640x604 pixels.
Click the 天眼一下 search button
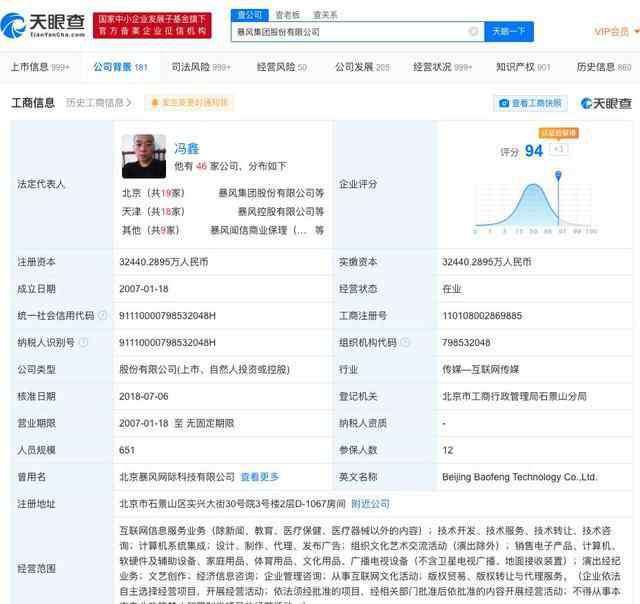pos(509,31)
